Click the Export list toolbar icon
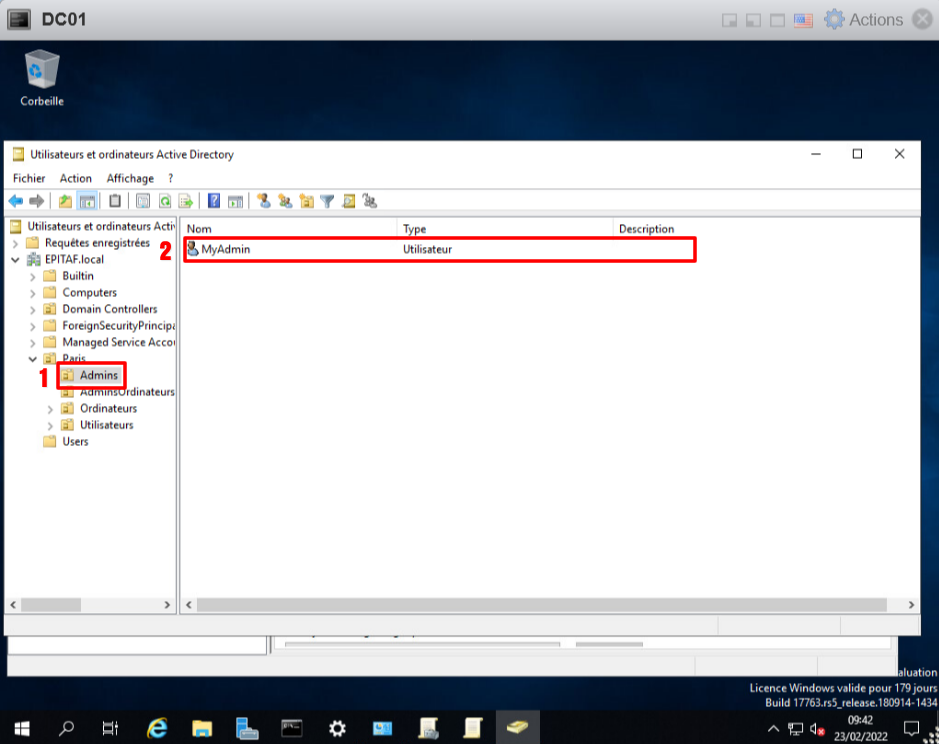The image size is (939, 744). (185, 201)
